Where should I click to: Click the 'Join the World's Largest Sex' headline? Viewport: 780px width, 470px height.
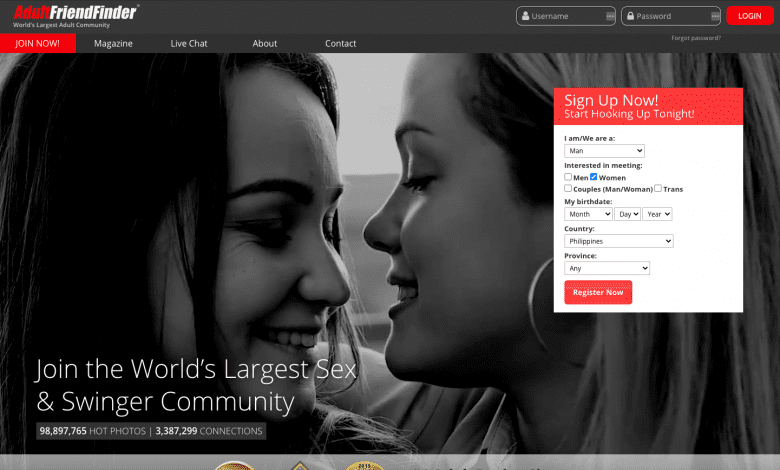pos(196,369)
